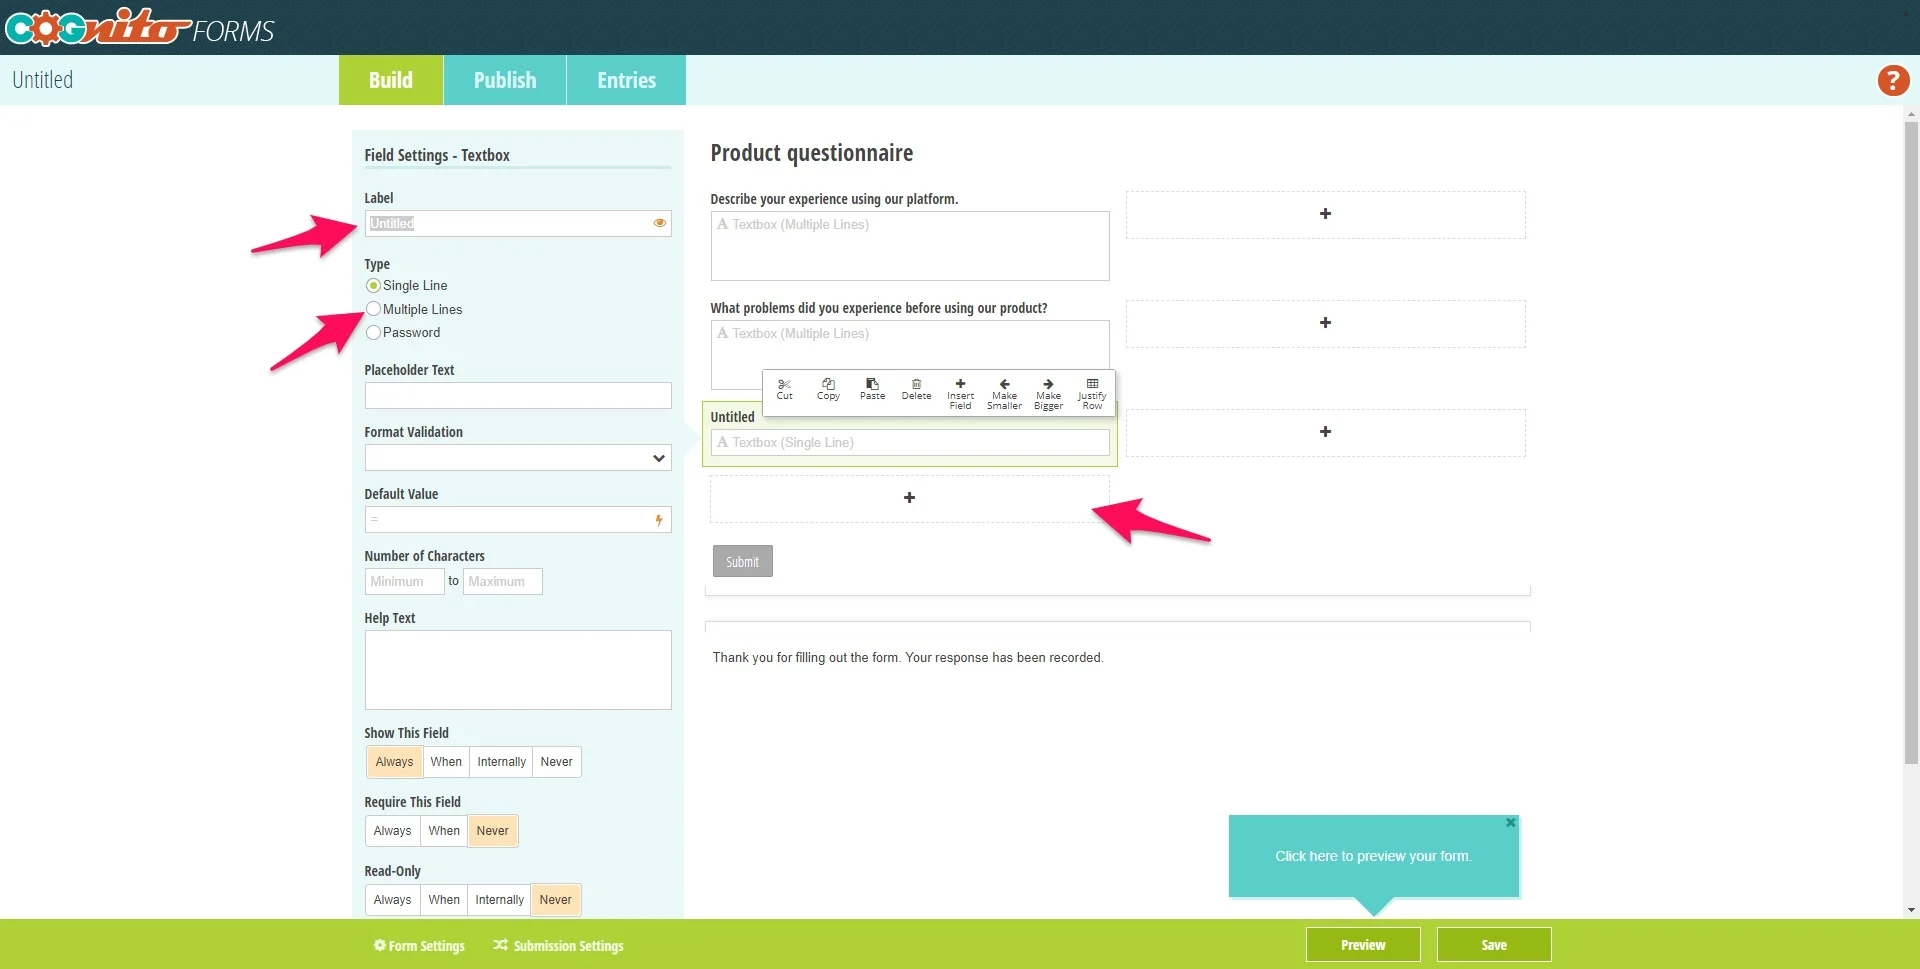Set Require This Field to When

pos(444,831)
